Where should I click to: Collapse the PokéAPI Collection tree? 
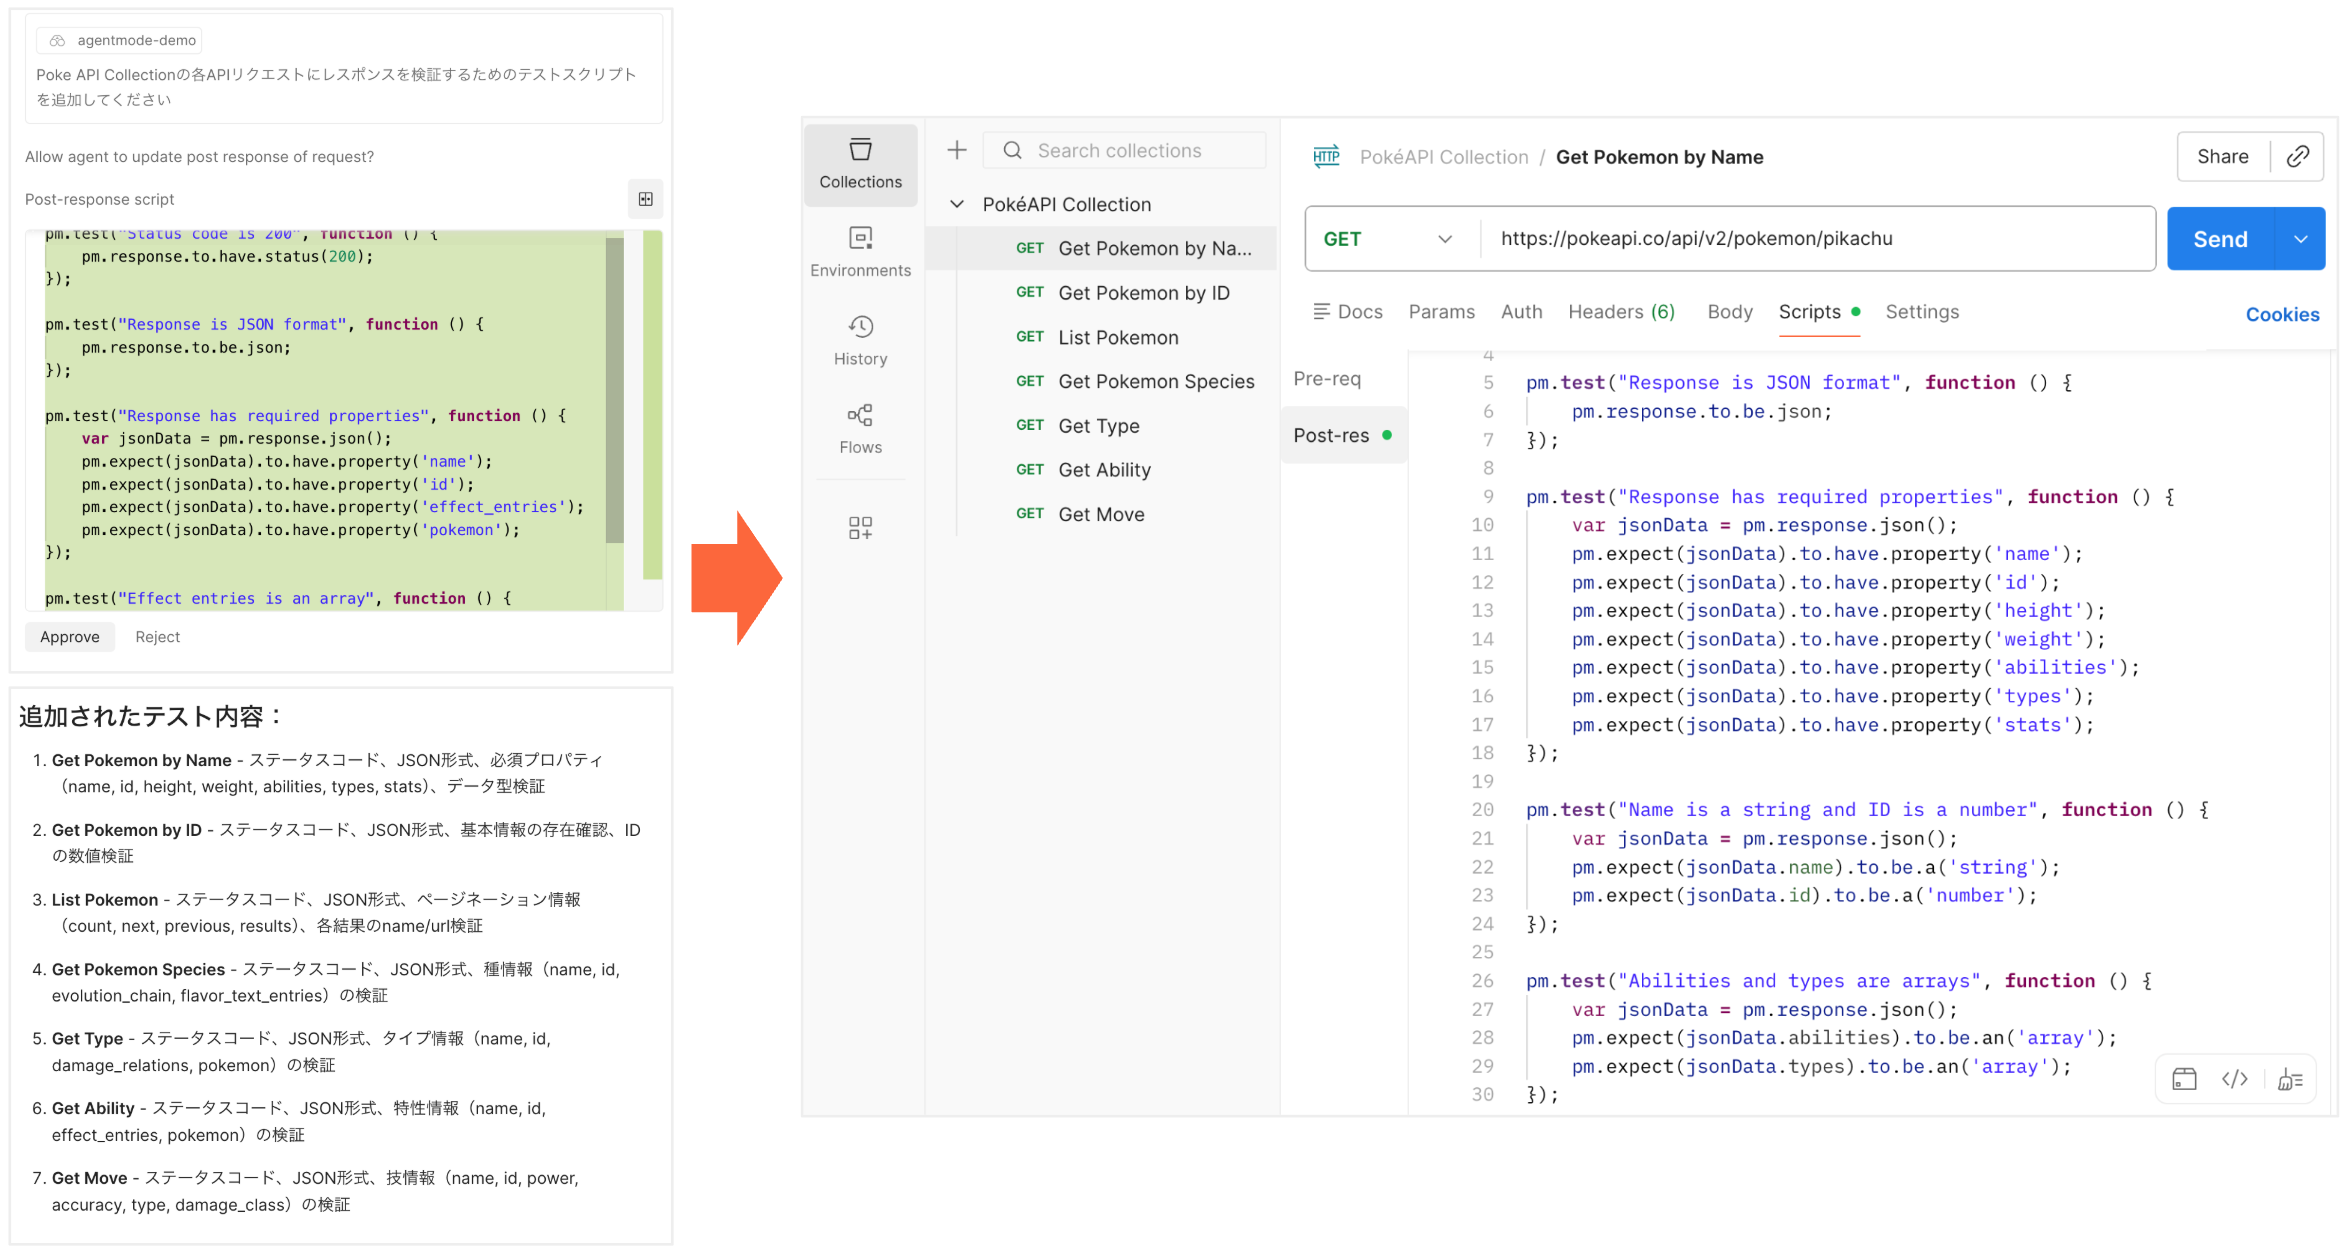[x=957, y=204]
